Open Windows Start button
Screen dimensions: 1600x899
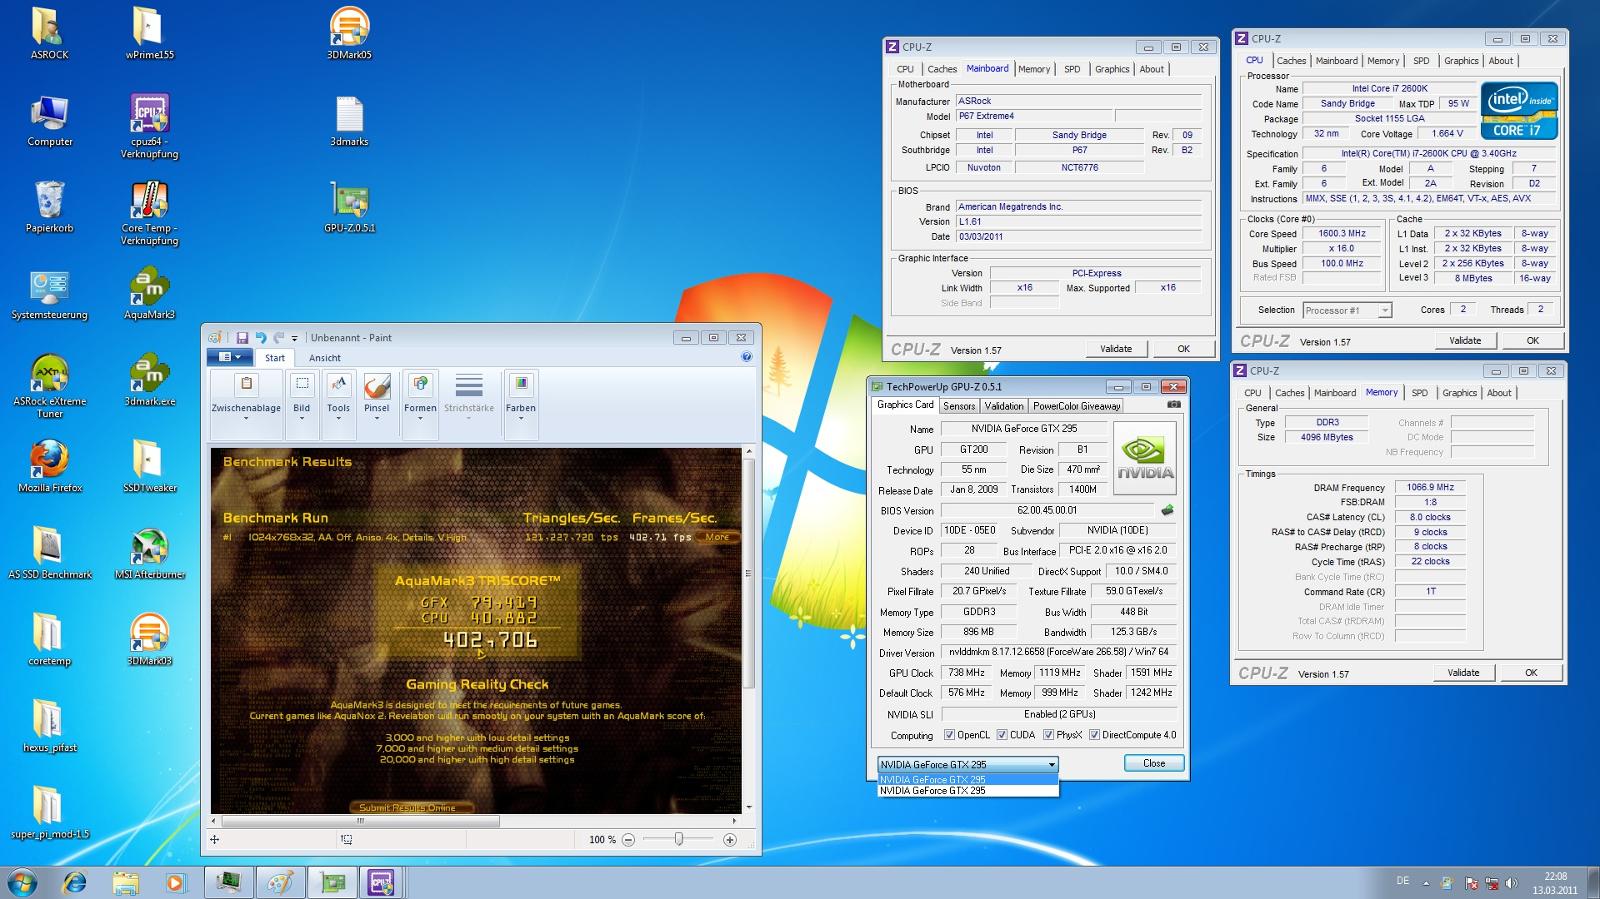coord(22,883)
